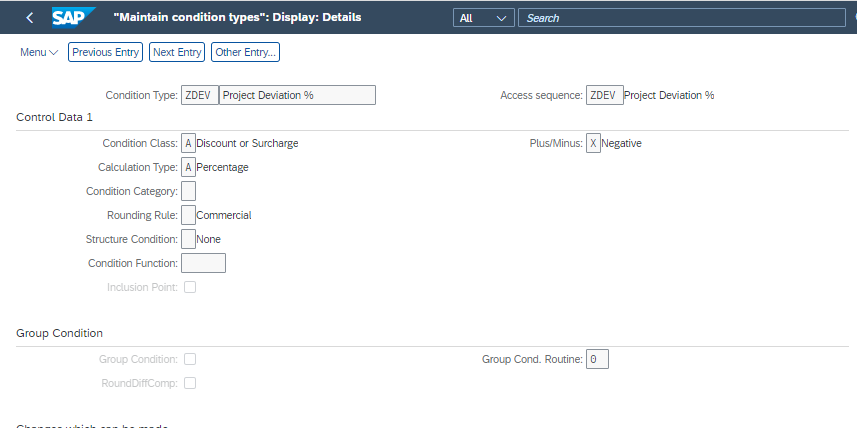Select the Condition Category field
857x428 pixels.
(x=189, y=191)
